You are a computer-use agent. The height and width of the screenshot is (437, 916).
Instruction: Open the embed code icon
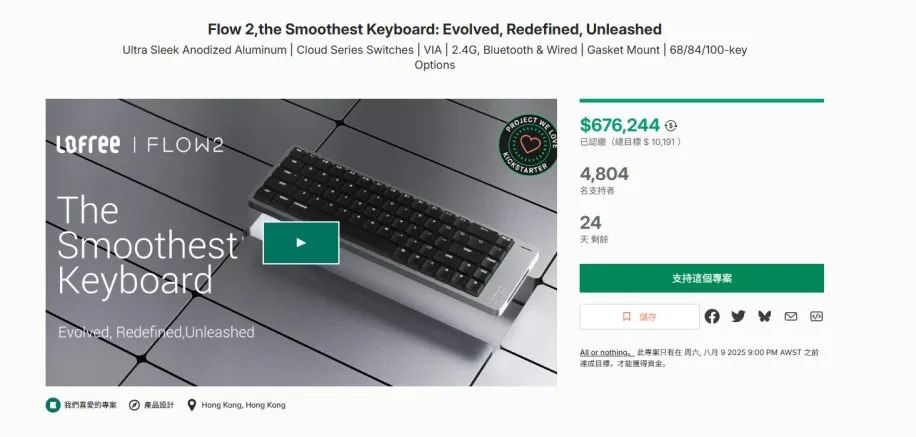(816, 316)
